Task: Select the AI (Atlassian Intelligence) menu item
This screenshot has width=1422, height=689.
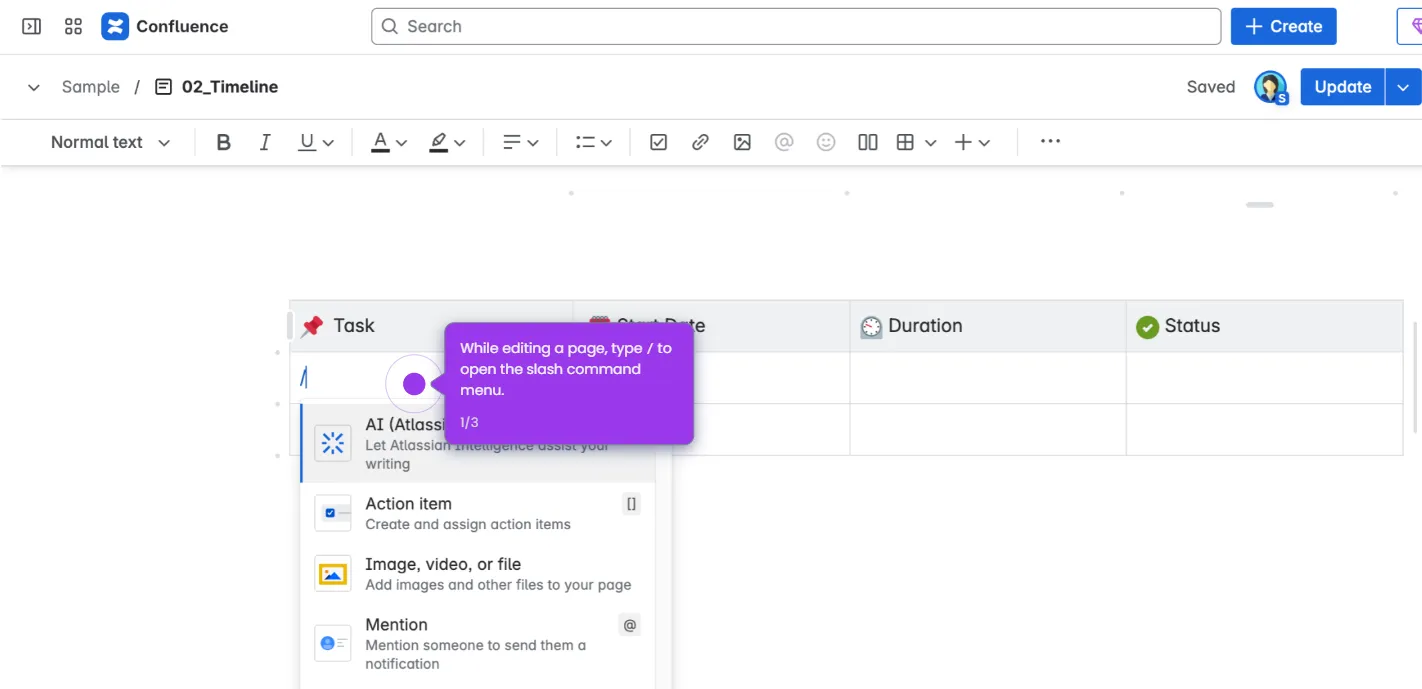Action: (478, 443)
